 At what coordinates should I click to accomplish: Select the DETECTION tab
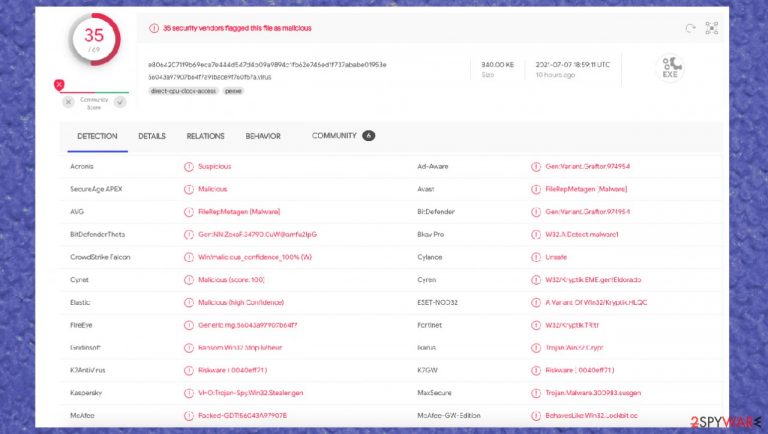[97, 136]
